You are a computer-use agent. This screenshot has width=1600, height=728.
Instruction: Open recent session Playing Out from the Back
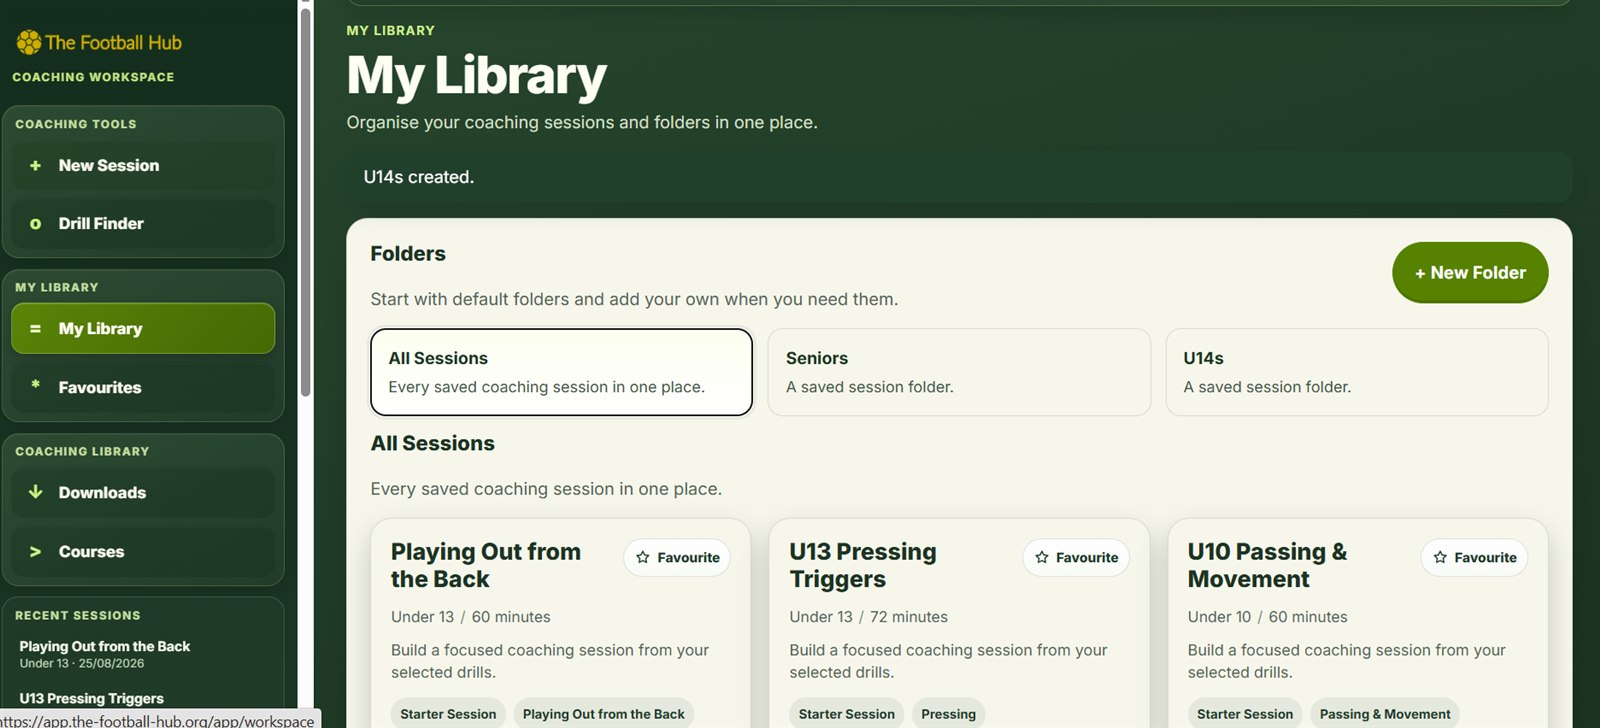pos(105,654)
